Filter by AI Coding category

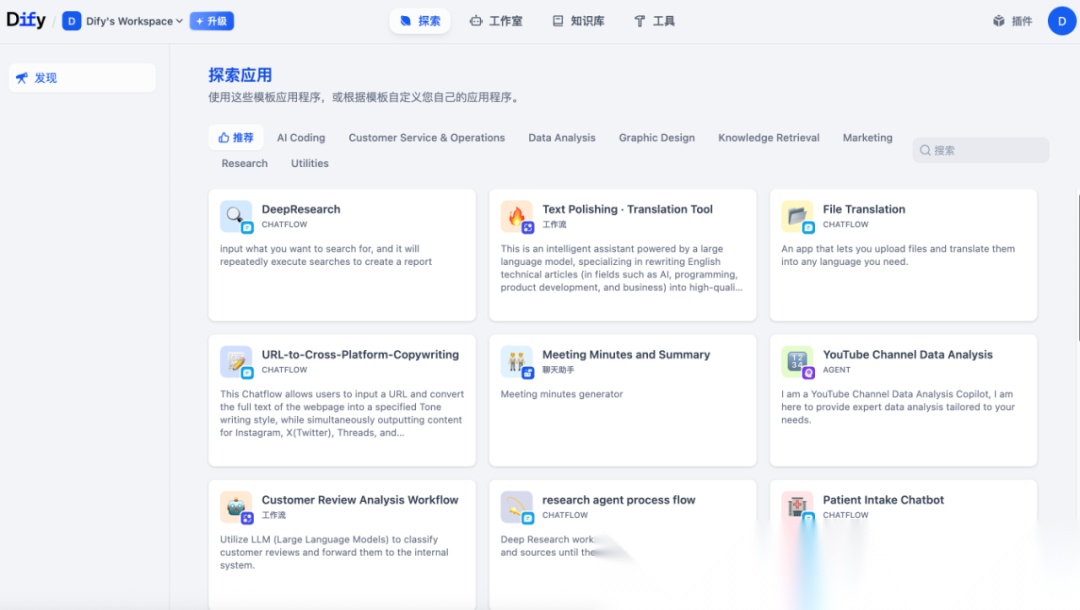tap(301, 138)
